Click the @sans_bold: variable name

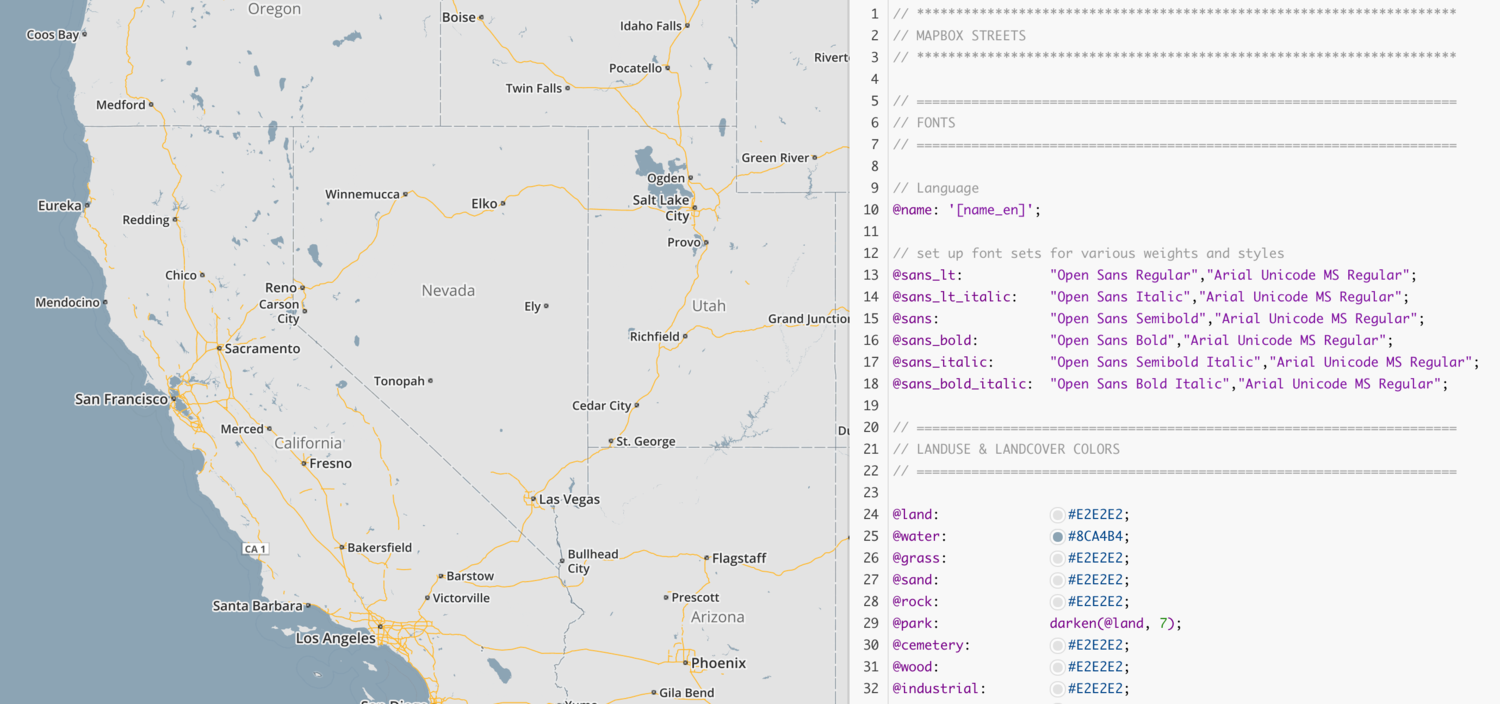936,341
